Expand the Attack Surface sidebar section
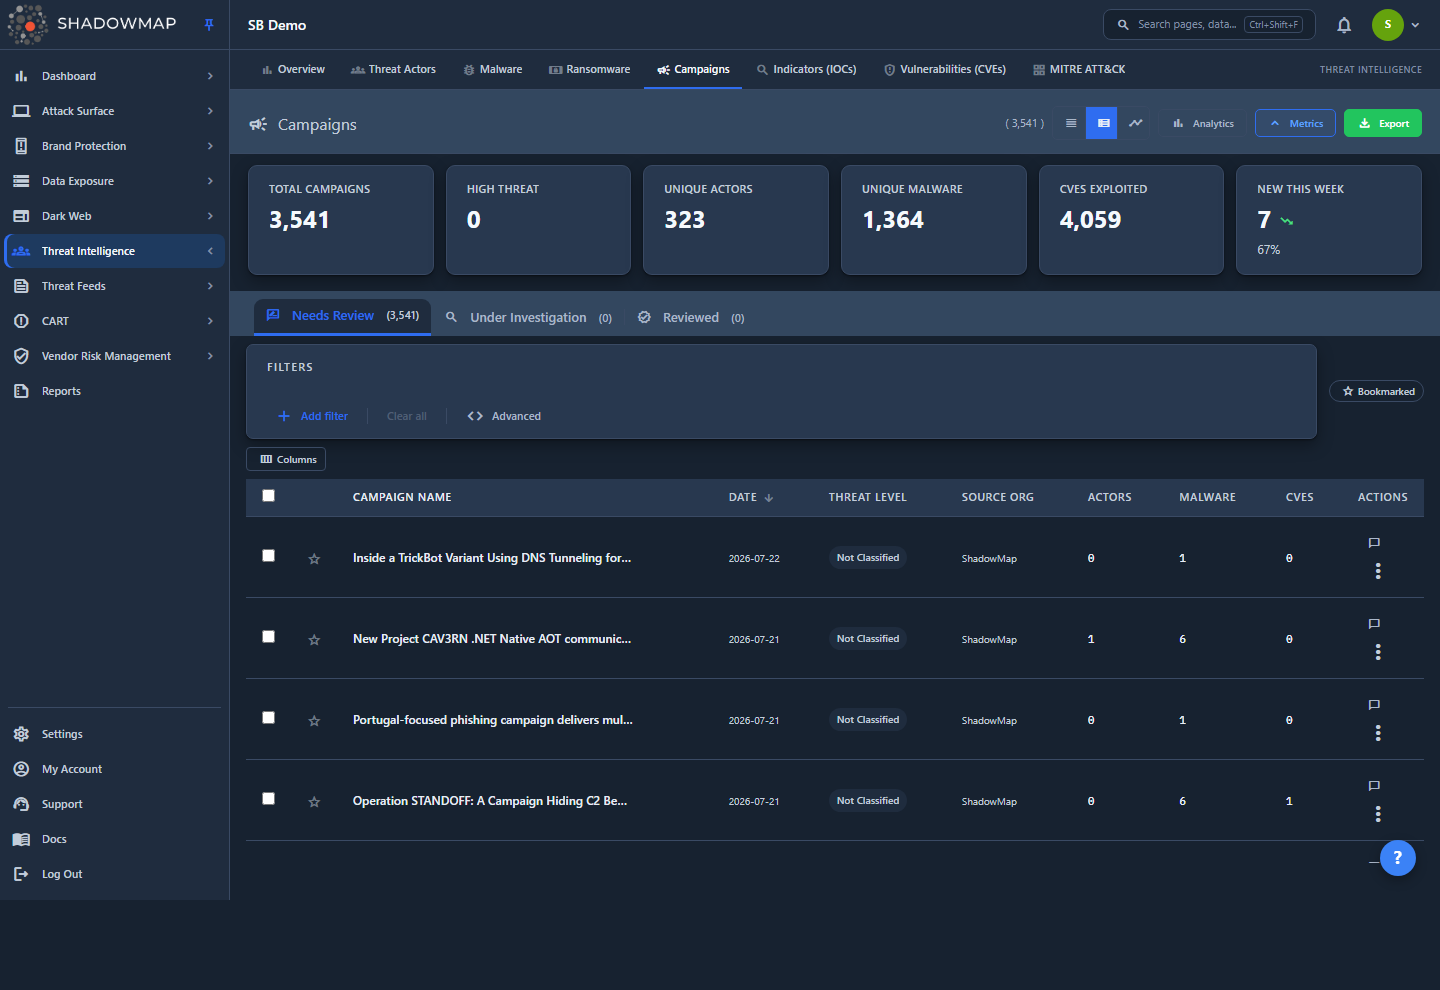Viewport: 1440px width, 990px height. click(115, 111)
